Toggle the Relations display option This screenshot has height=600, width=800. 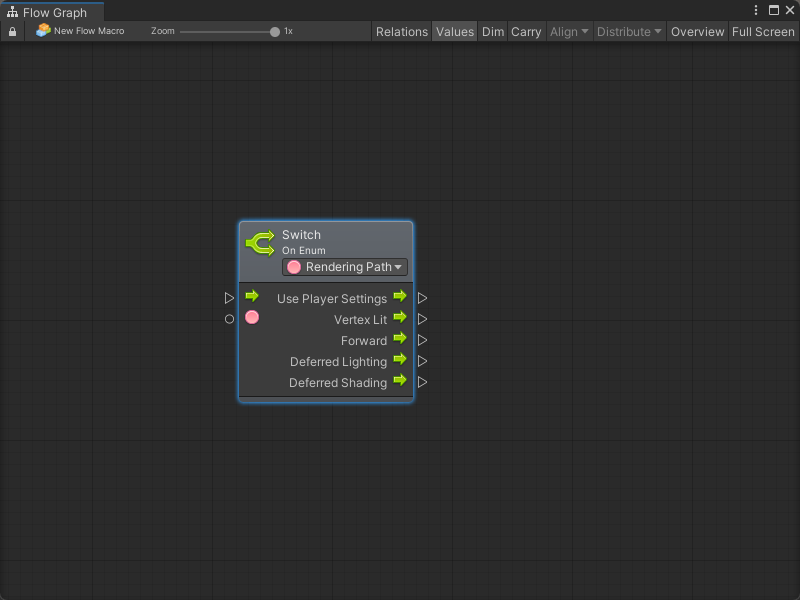[401, 32]
